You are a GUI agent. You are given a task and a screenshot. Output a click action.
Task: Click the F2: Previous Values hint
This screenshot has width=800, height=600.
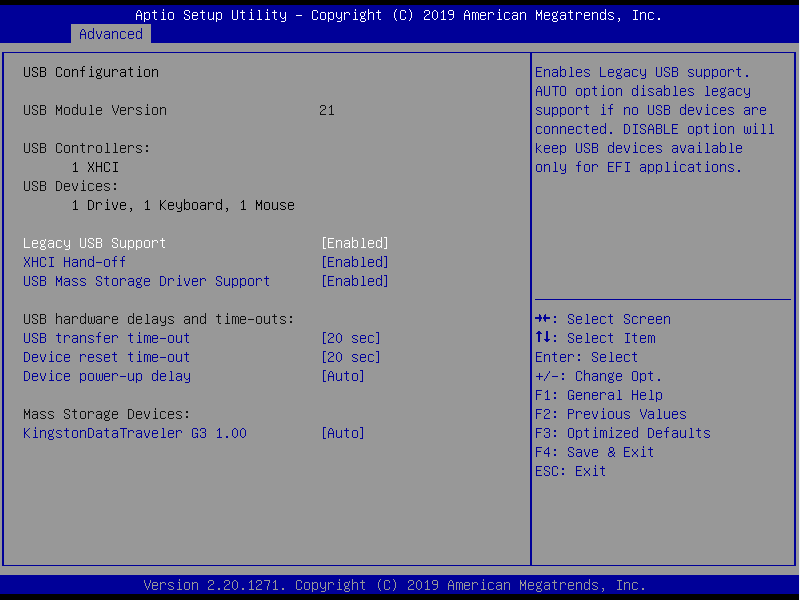[610, 414]
